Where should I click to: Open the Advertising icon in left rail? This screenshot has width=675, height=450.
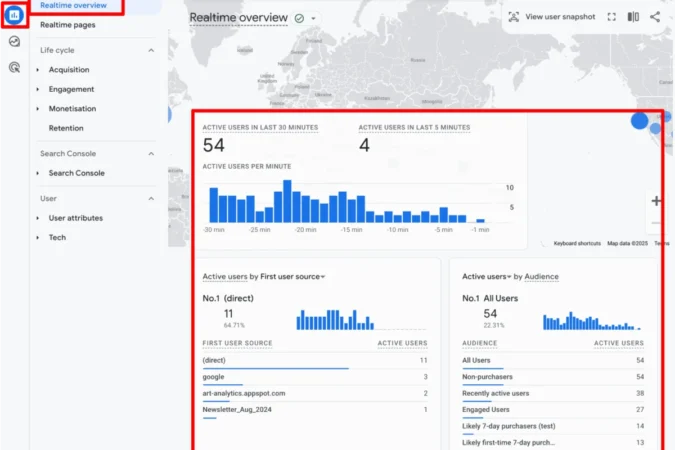[14, 67]
